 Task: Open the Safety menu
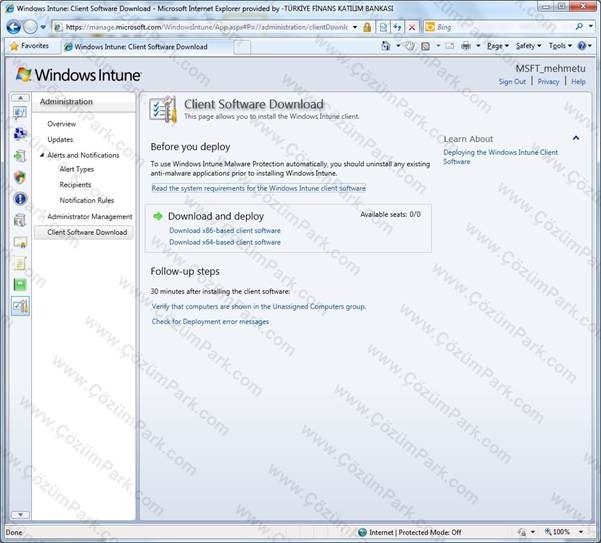(x=528, y=46)
